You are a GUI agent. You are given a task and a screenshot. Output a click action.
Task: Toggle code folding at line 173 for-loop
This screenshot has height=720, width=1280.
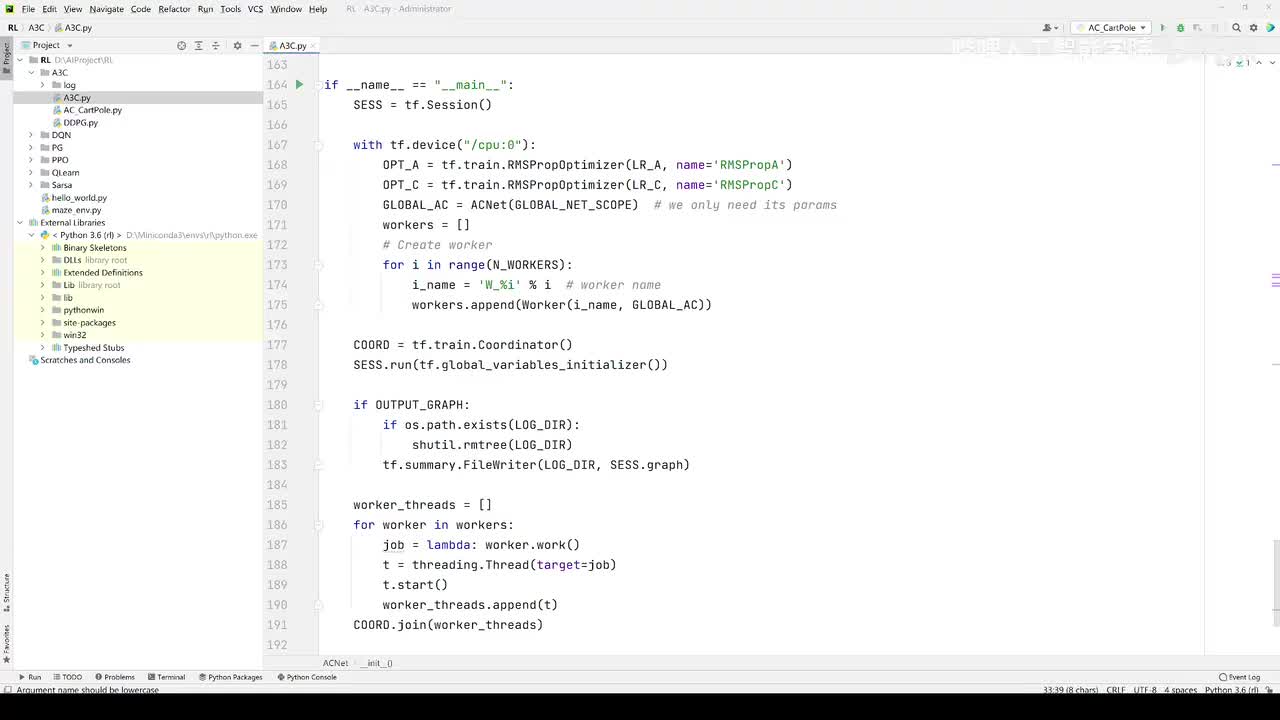pos(319,265)
